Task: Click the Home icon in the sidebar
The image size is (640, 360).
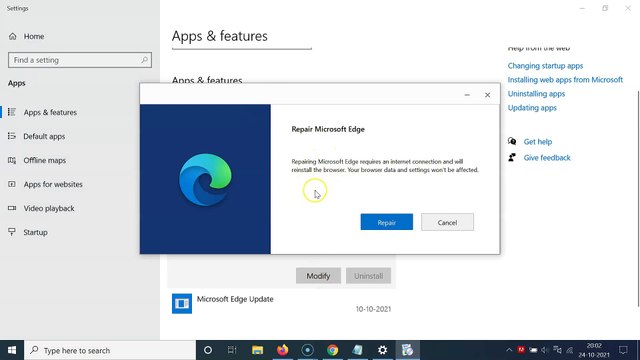Action: pyautogui.click(x=13, y=36)
